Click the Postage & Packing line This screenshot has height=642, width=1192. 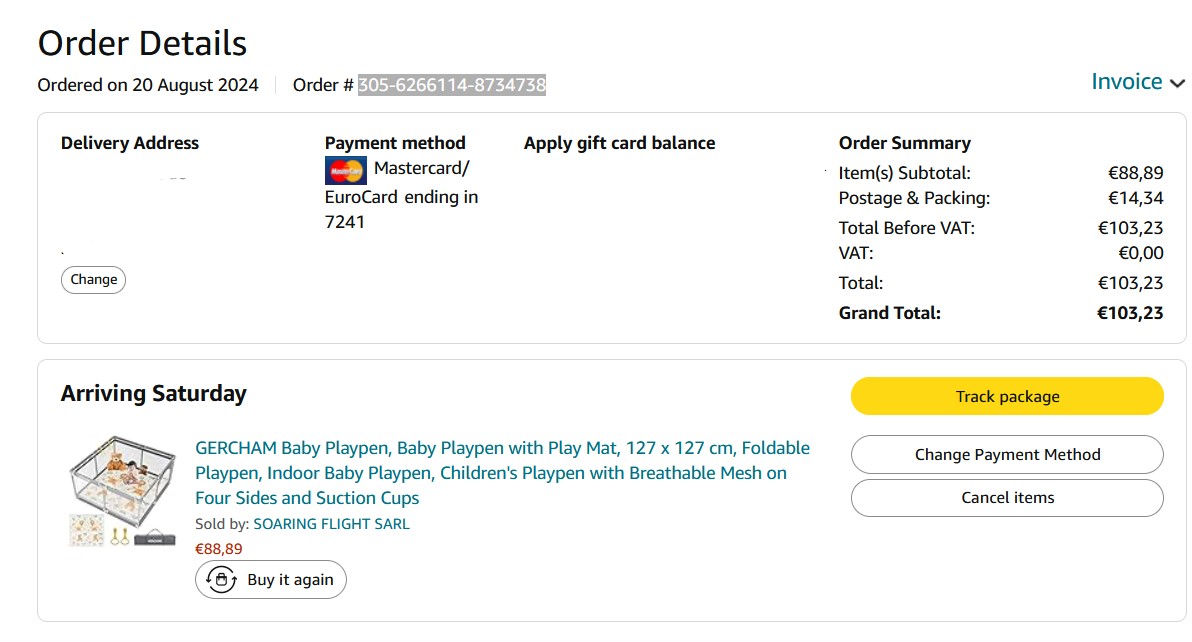[914, 198]
